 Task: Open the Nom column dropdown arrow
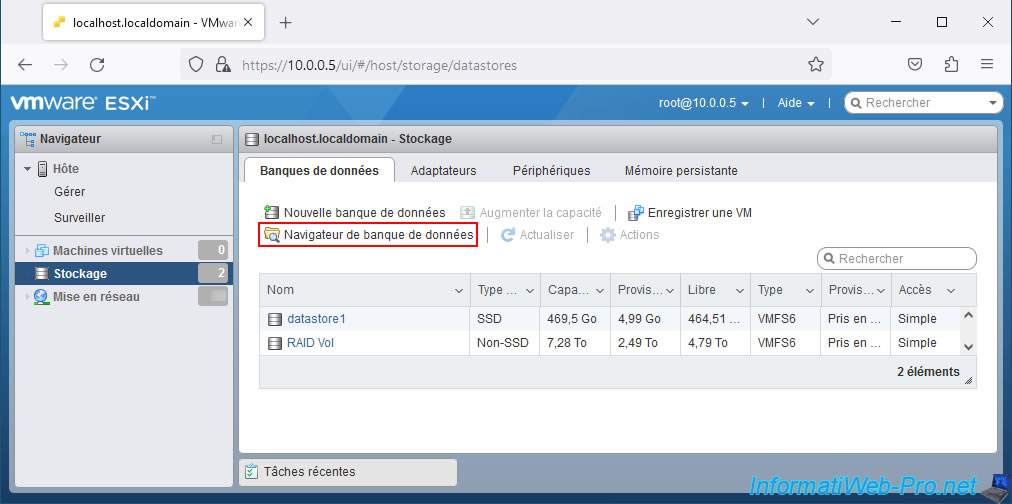coord(458,291)
